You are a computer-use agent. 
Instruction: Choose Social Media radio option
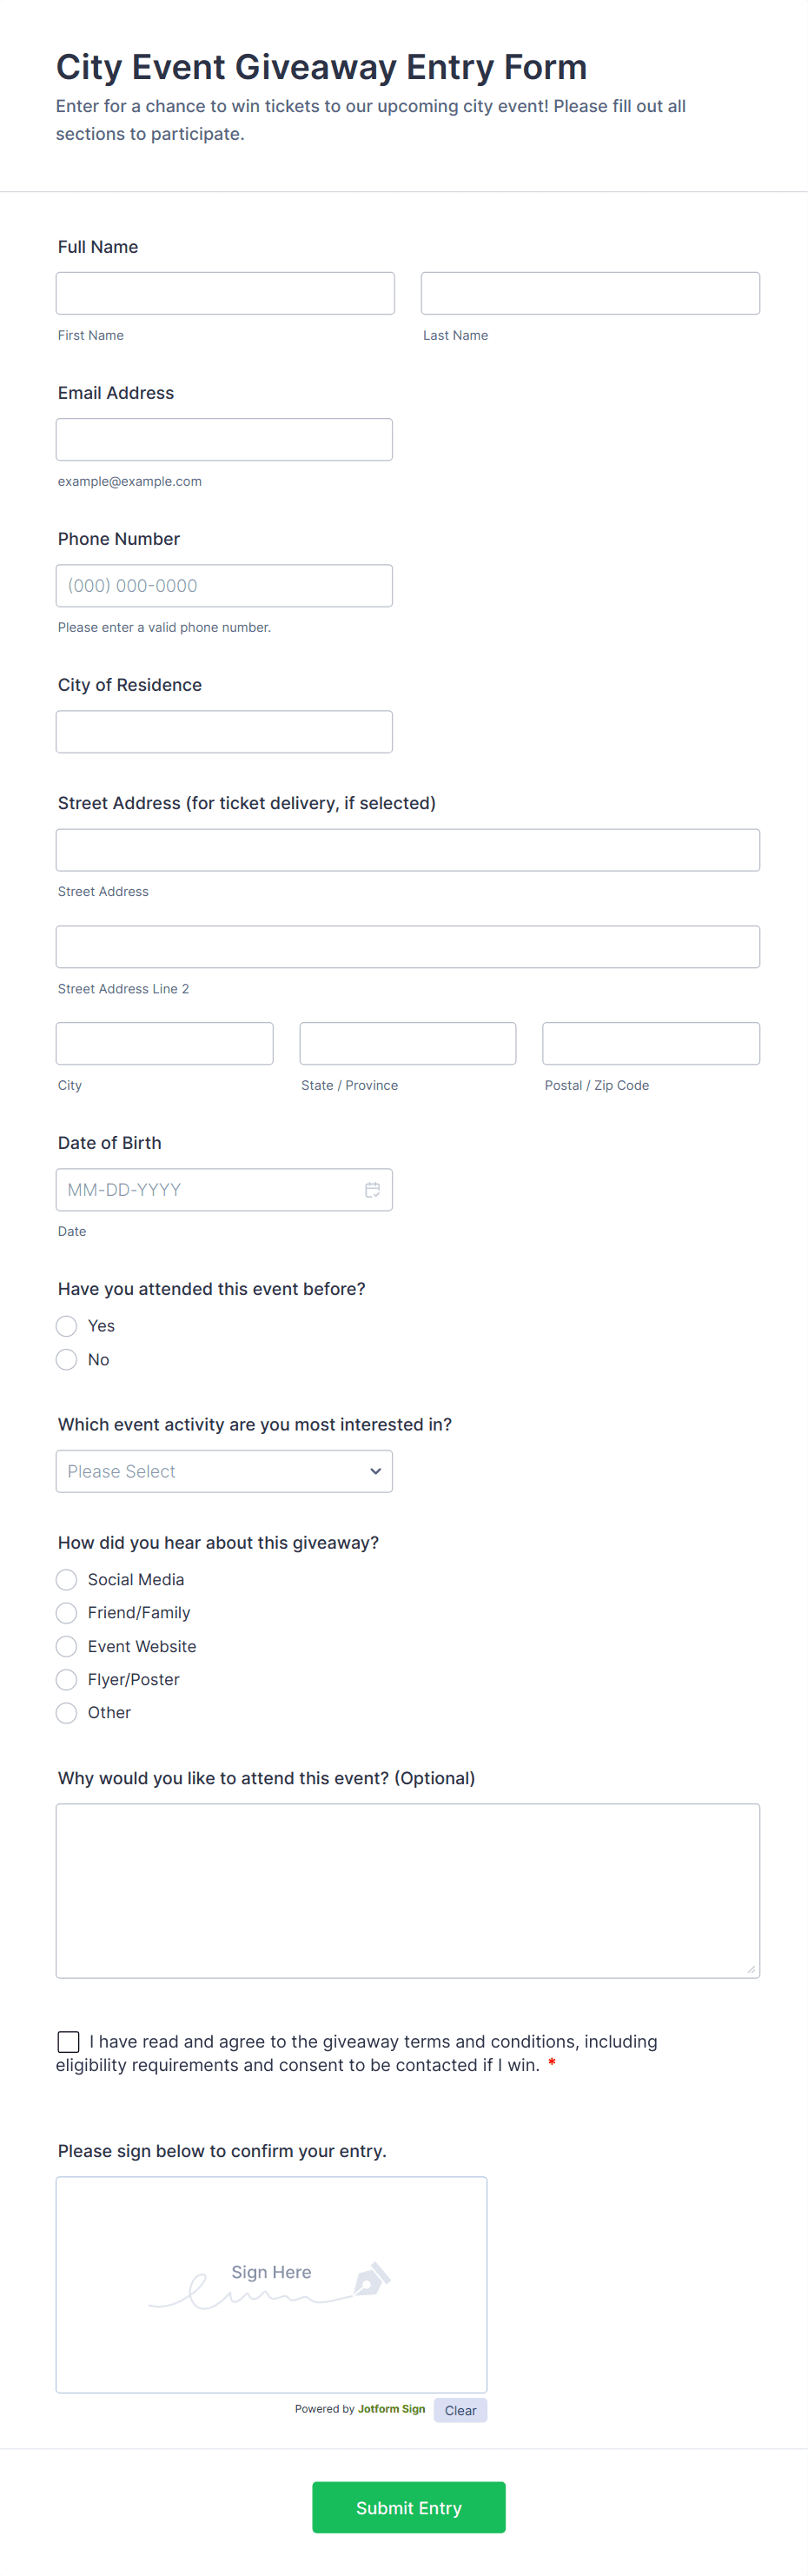67,1580
